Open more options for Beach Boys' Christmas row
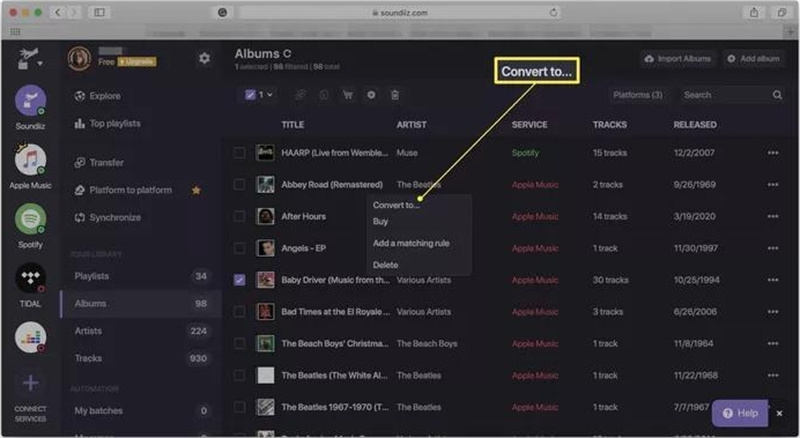Image resolution: width=800 pixels, height=438 pixels. [x=773, y=344]
